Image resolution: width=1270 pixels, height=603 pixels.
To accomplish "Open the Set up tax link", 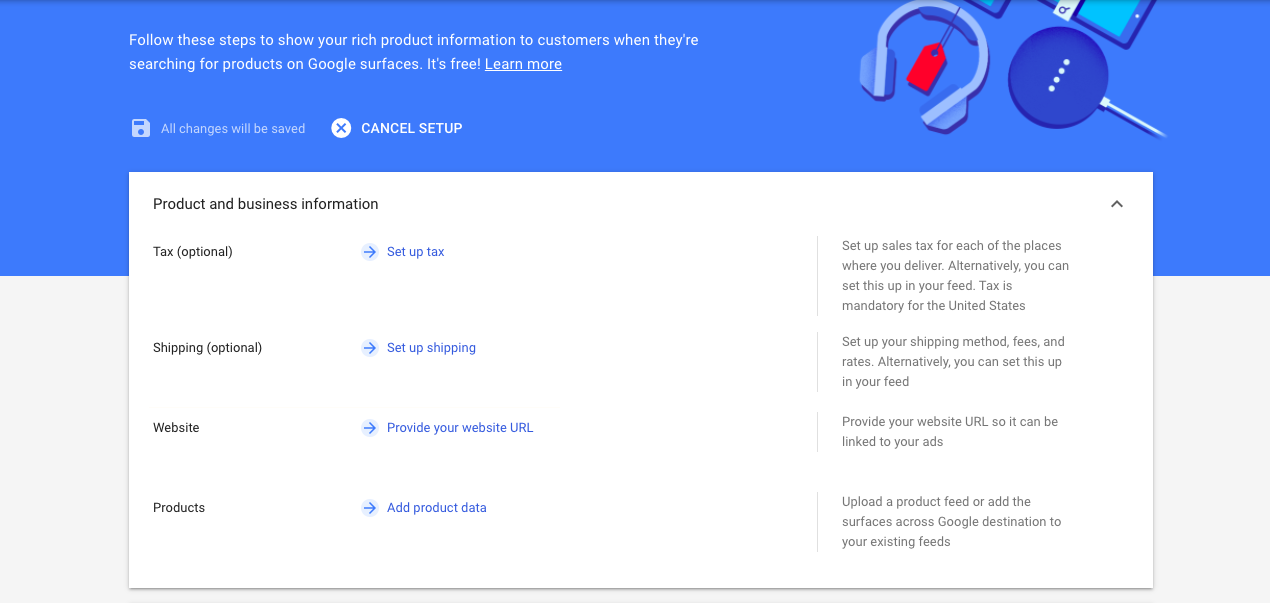I will point(416,252).
